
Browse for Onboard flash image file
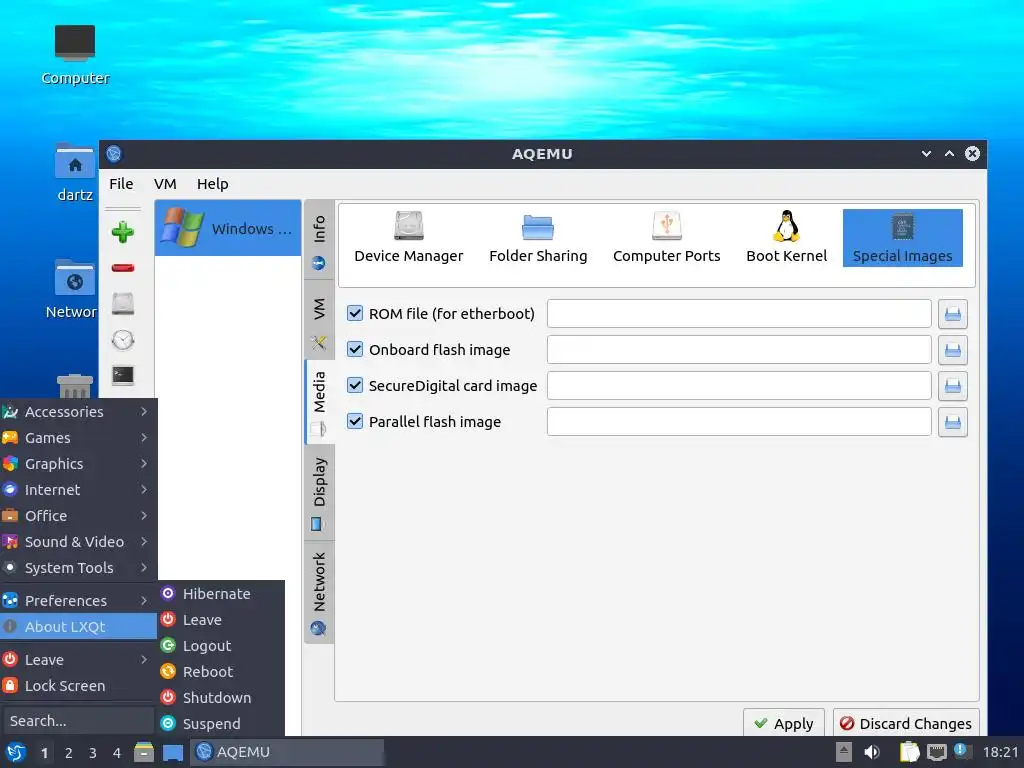pos(953,350)
